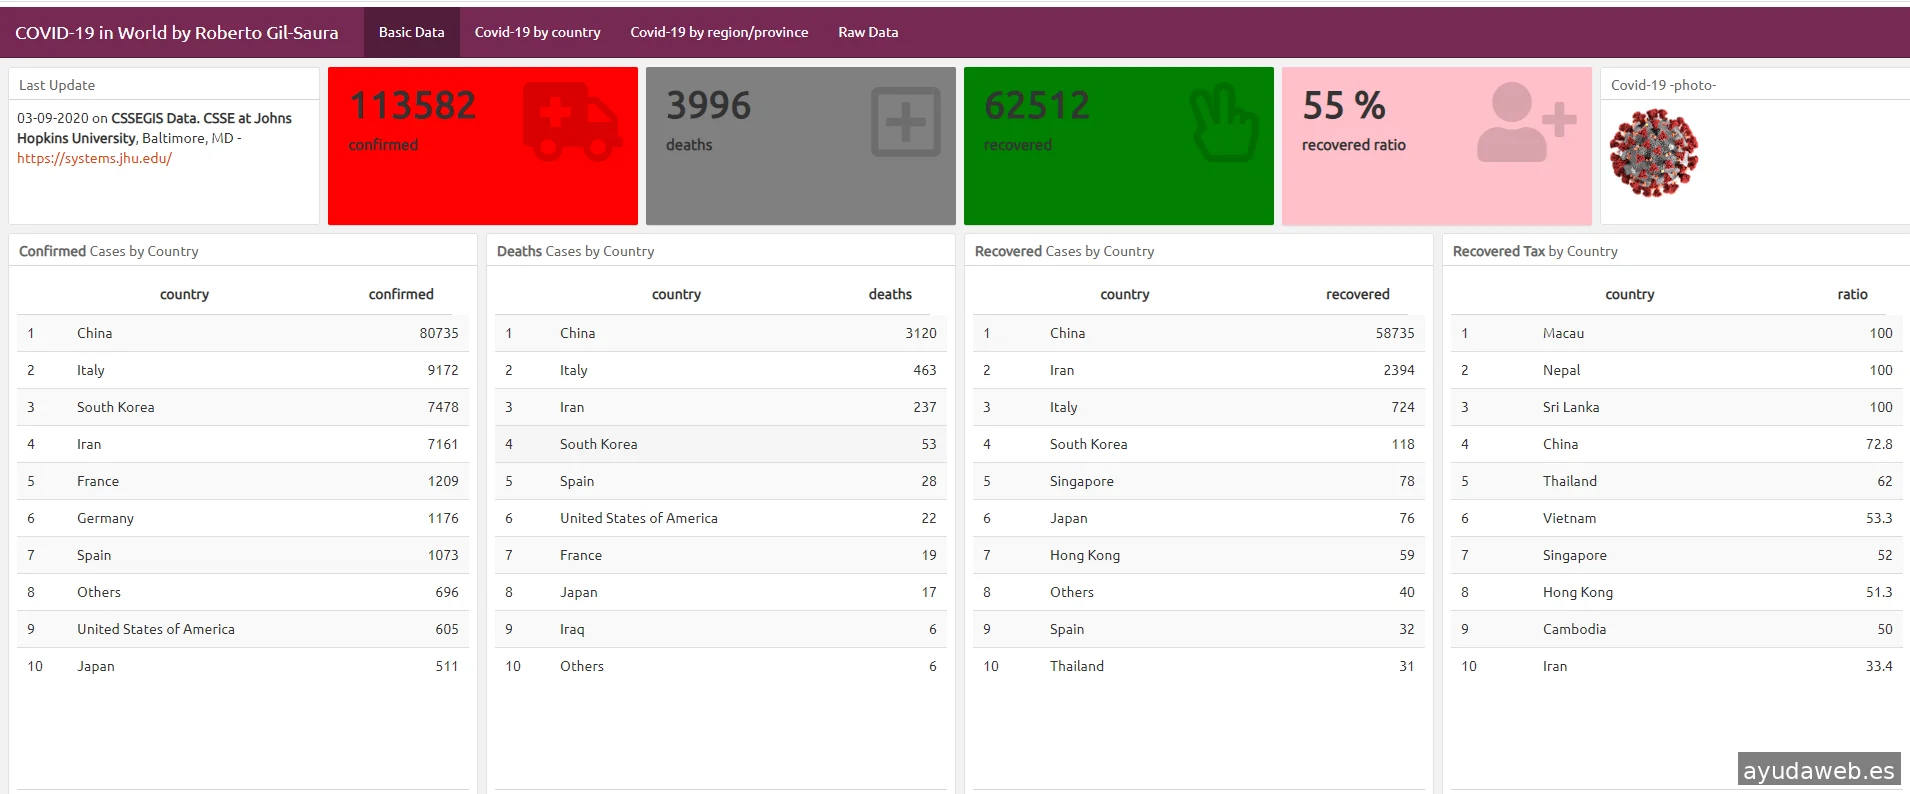
Task: Open the Covid-19 by region/province tab
Action: click(719, 32)
